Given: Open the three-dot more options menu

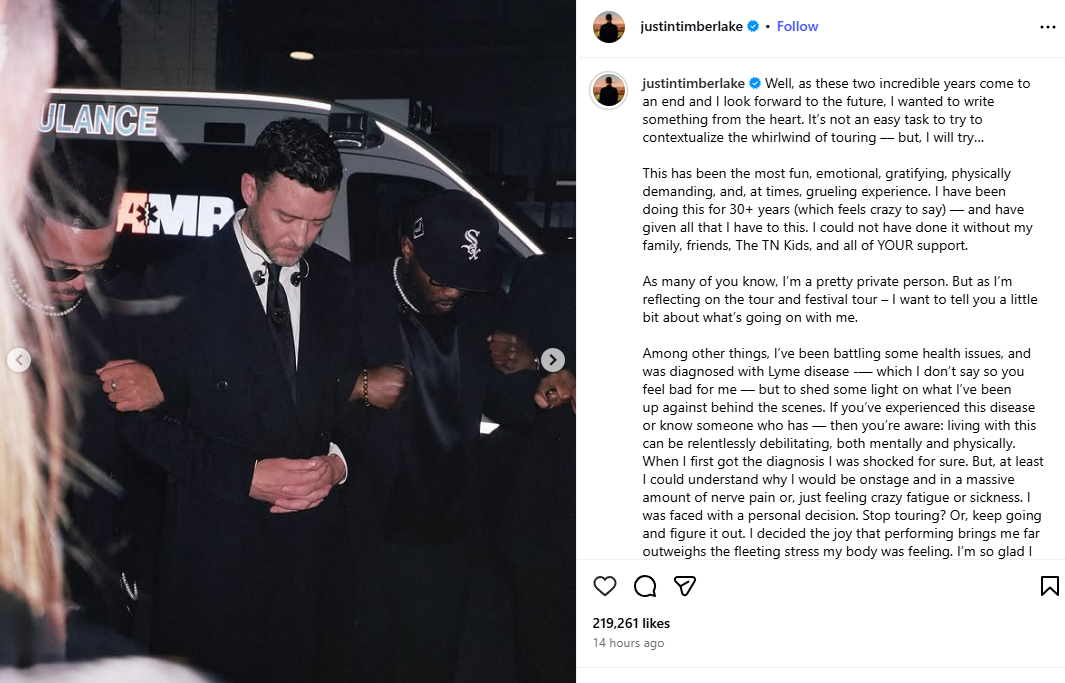Looking at the screenshot, I should (1047, 27).
